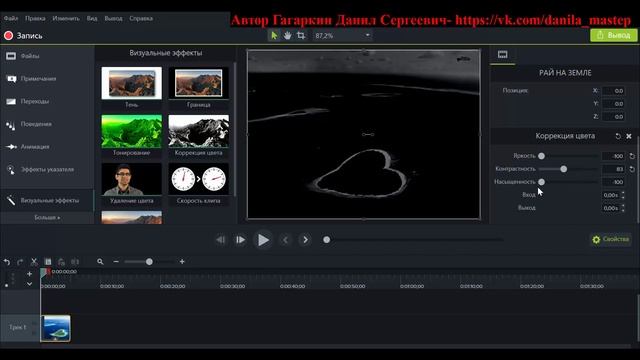Paste in timeline toolbar
This screenshot has width=640, height=360.
61,262
